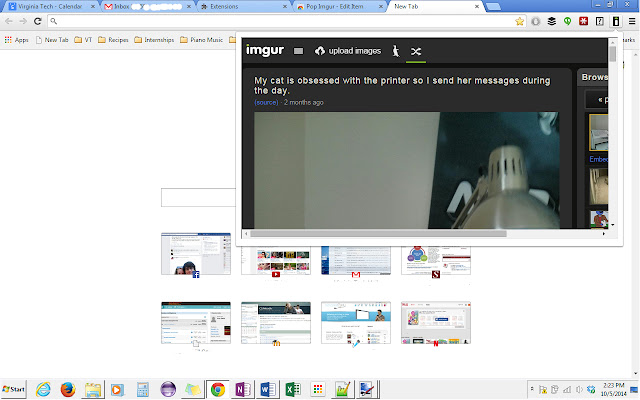This screenshot has height=400, width=640.
Task: Open Microsoft Word from the taskbar
Action: (268, 389)
